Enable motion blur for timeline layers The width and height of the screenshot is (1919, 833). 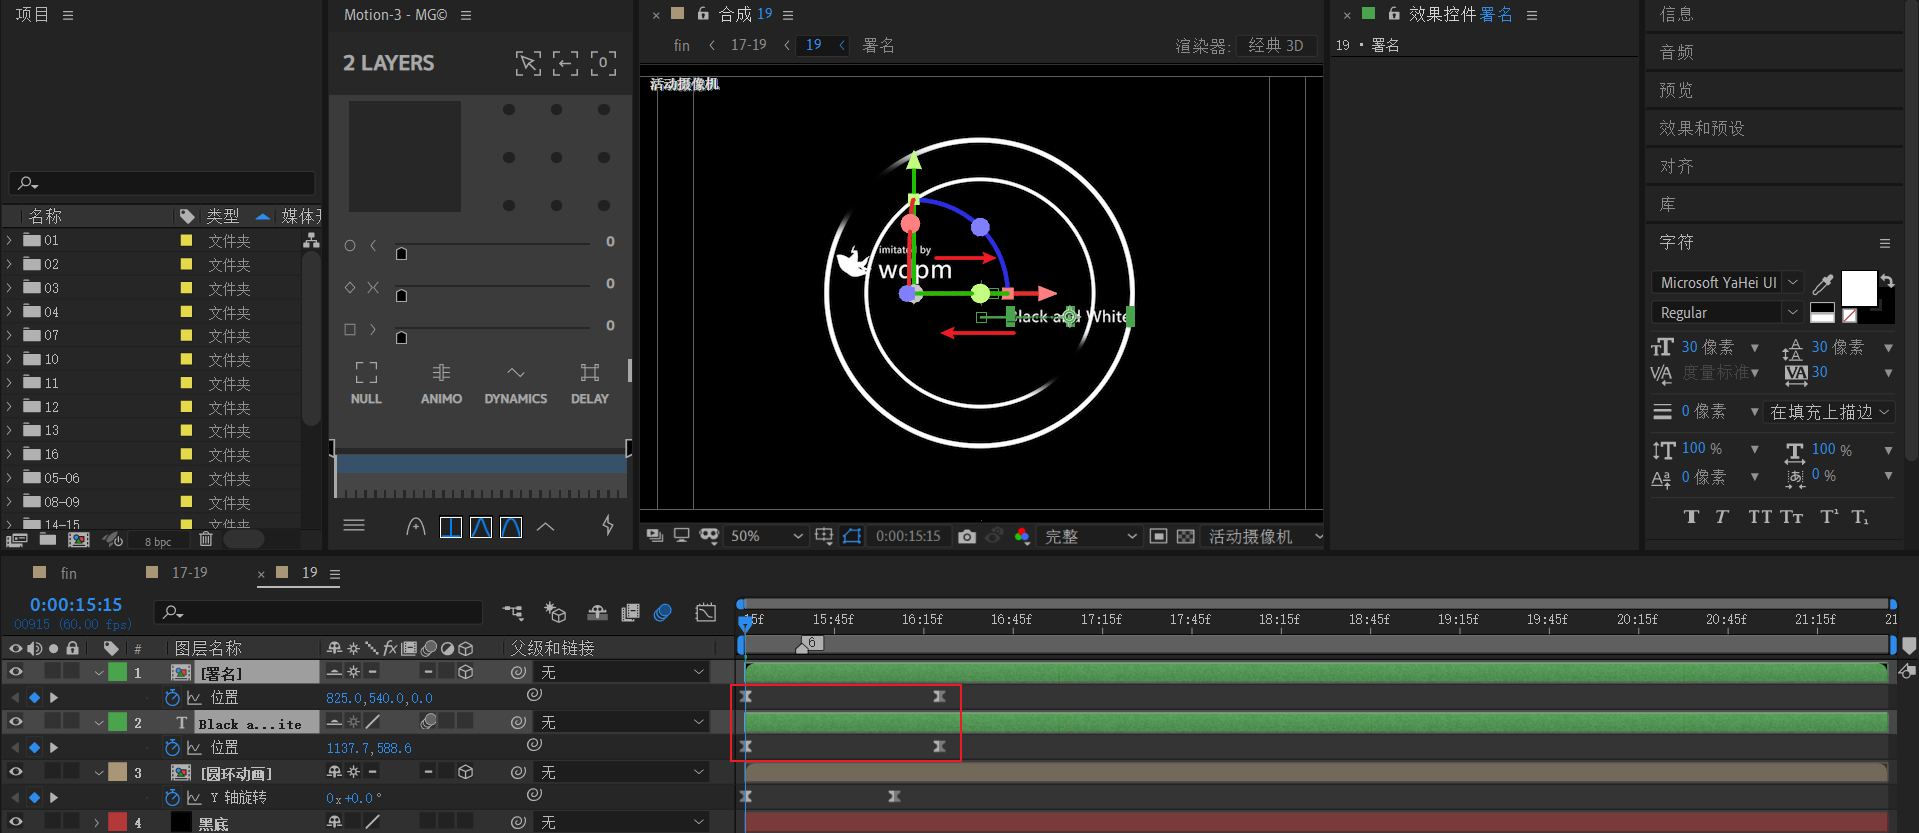coord(662,612)
